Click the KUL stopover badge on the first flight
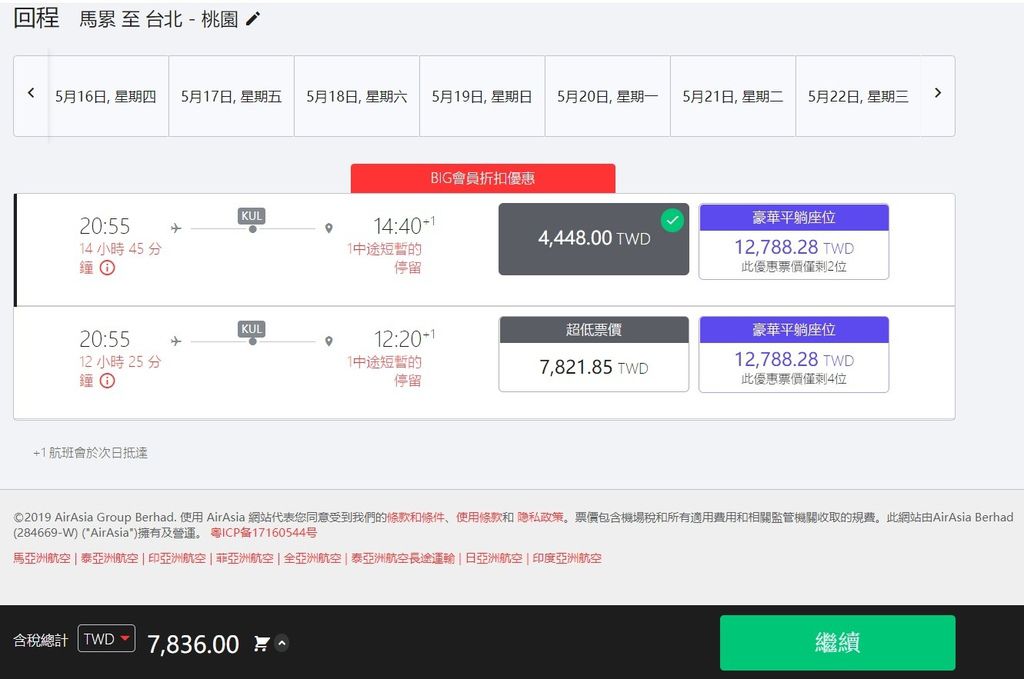 pyautogui.click(x=252, y=215)
